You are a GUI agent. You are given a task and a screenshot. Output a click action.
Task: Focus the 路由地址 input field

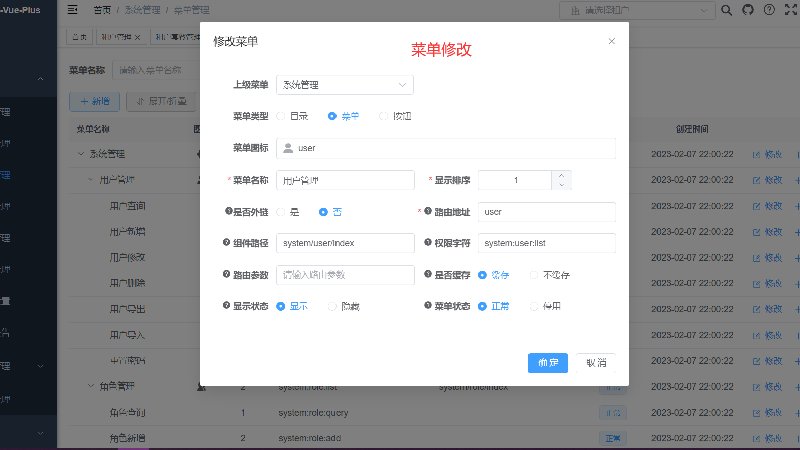(546, 212)
